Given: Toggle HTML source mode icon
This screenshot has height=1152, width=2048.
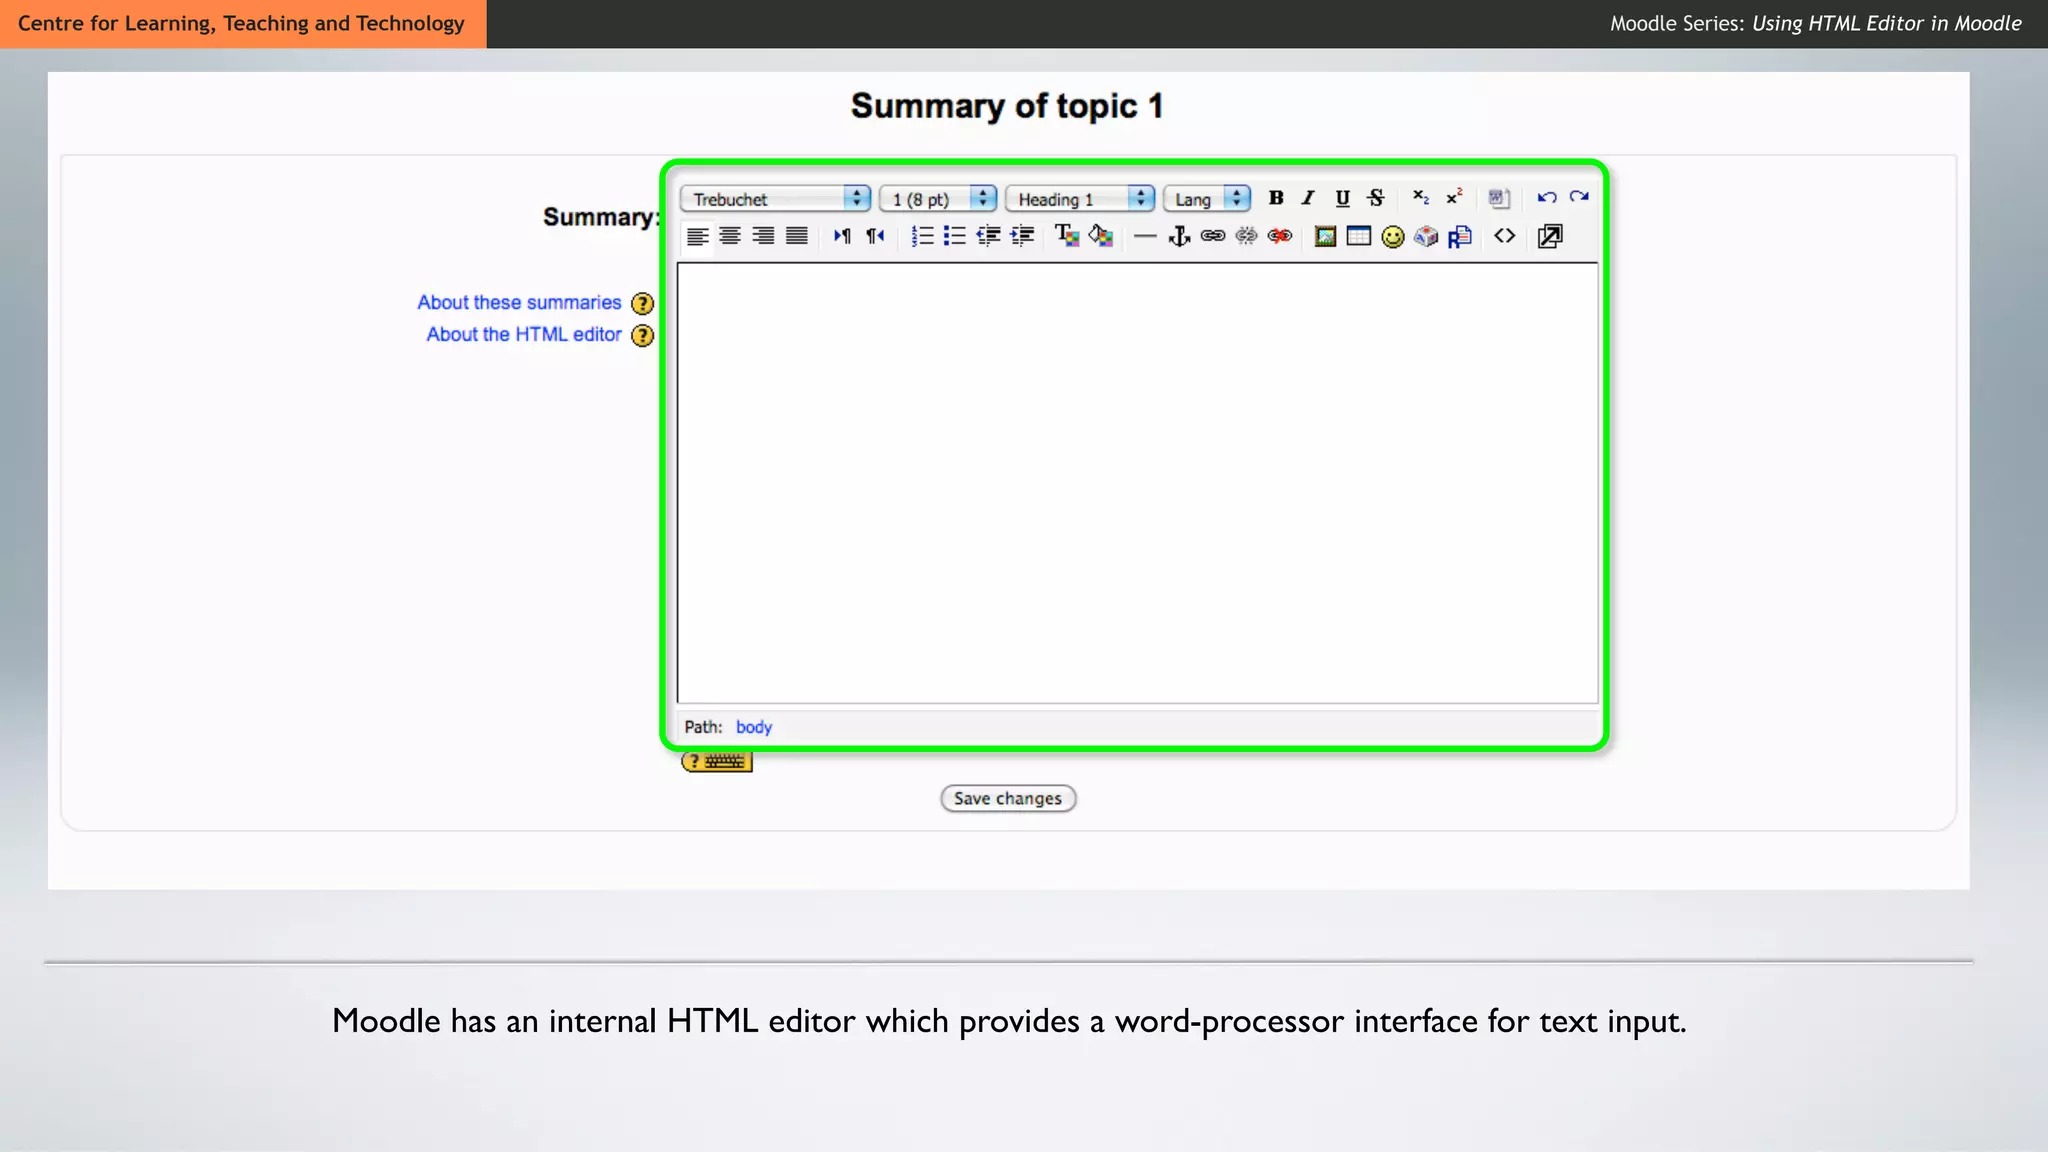Looking at the screenshot, I should 1504,237.
